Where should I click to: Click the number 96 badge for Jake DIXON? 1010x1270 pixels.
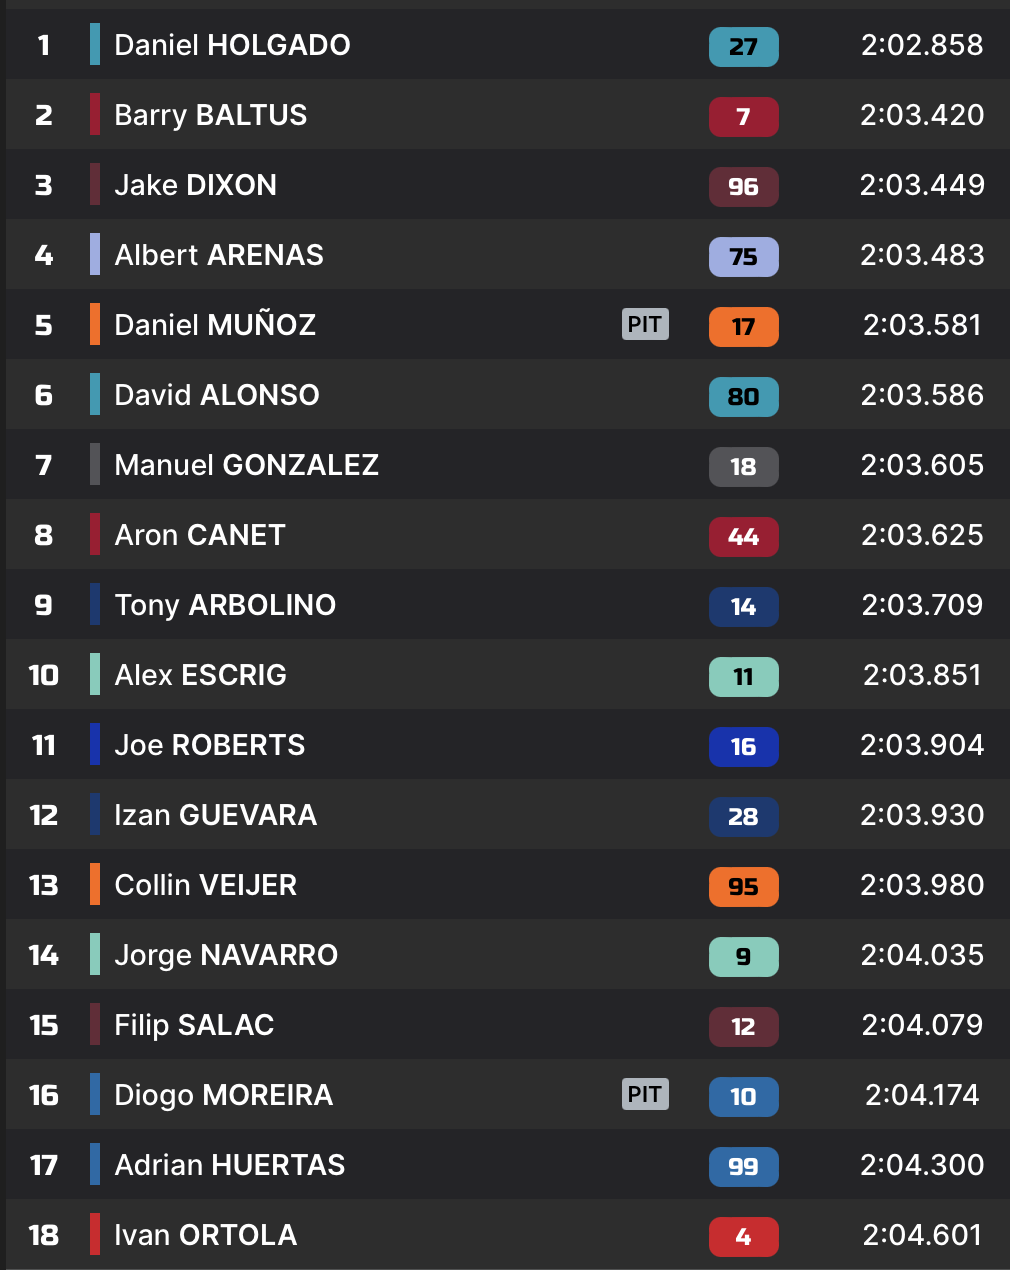coord(743,187)
